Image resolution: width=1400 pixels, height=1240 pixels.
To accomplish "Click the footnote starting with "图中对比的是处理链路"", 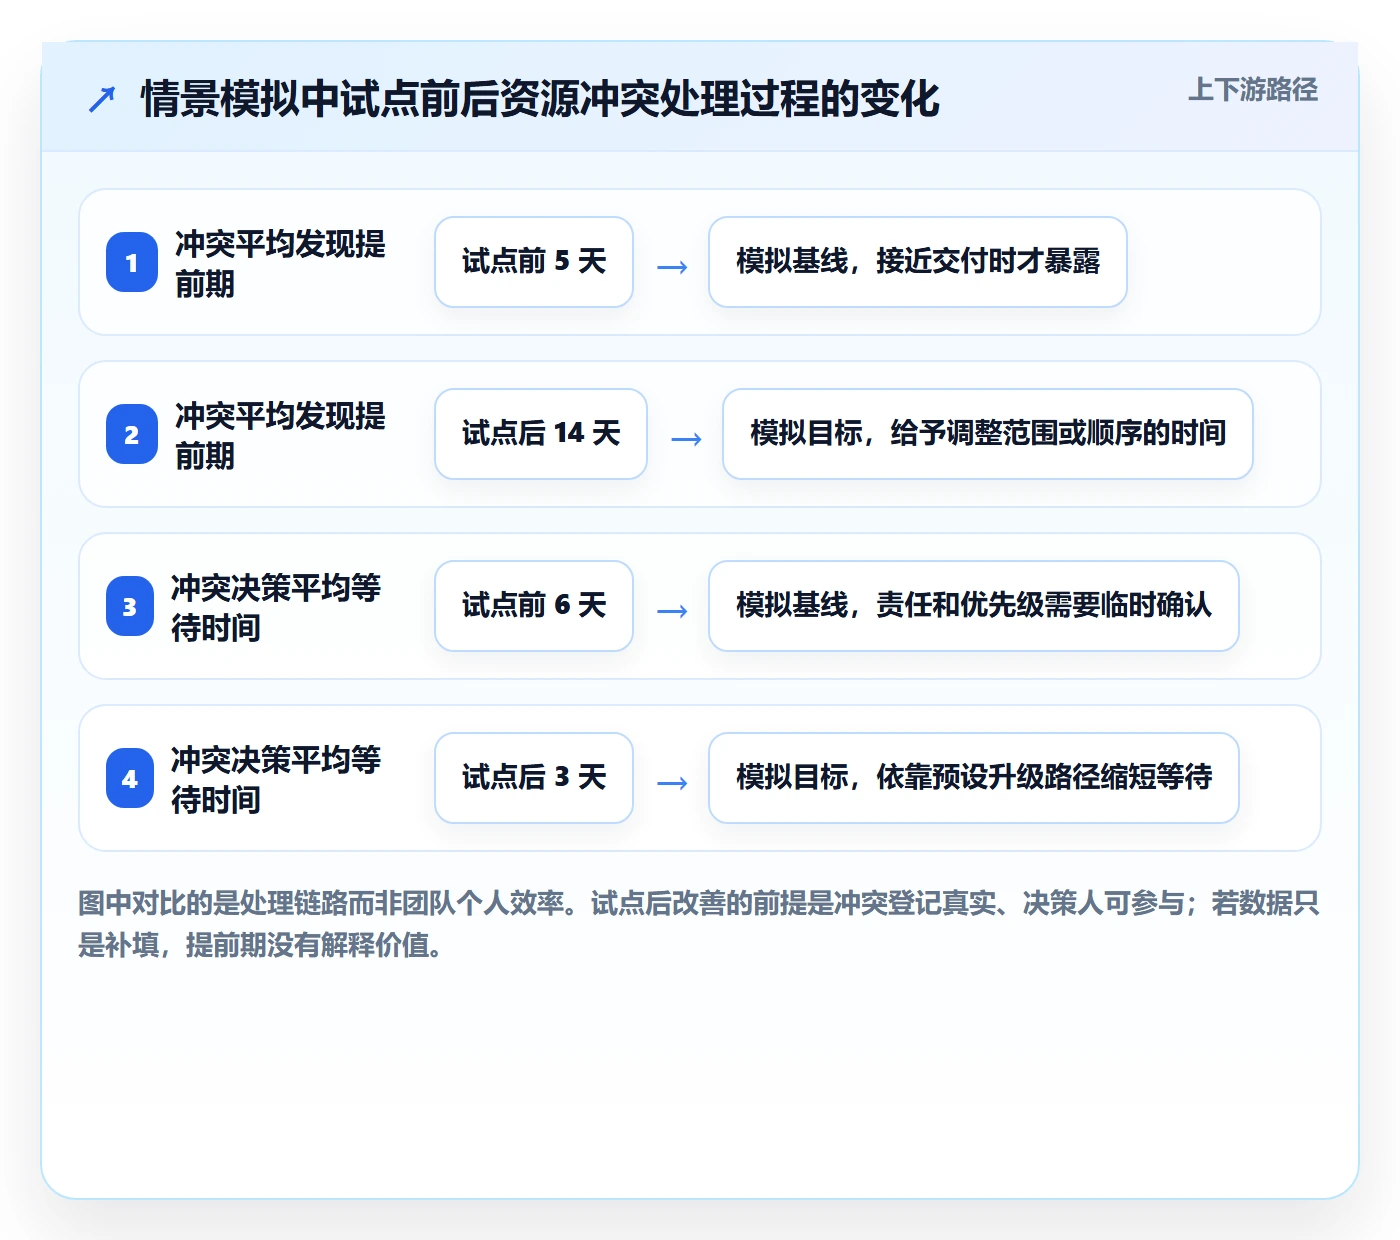I will tap(699, 924).
